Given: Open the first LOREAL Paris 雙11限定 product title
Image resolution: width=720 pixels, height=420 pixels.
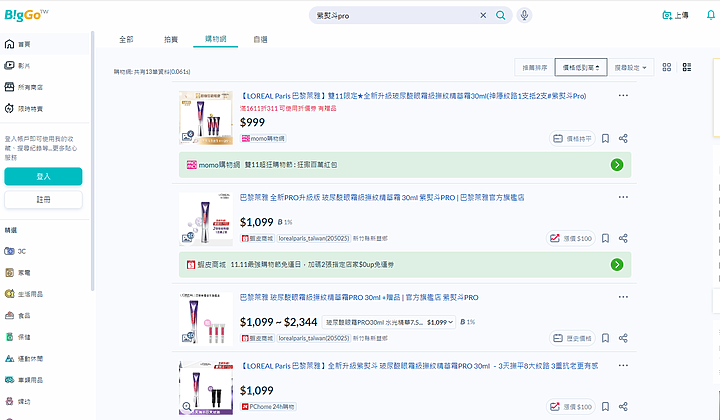Looking at the screenshot, I should pyautogui.click(x=413, y=96).
